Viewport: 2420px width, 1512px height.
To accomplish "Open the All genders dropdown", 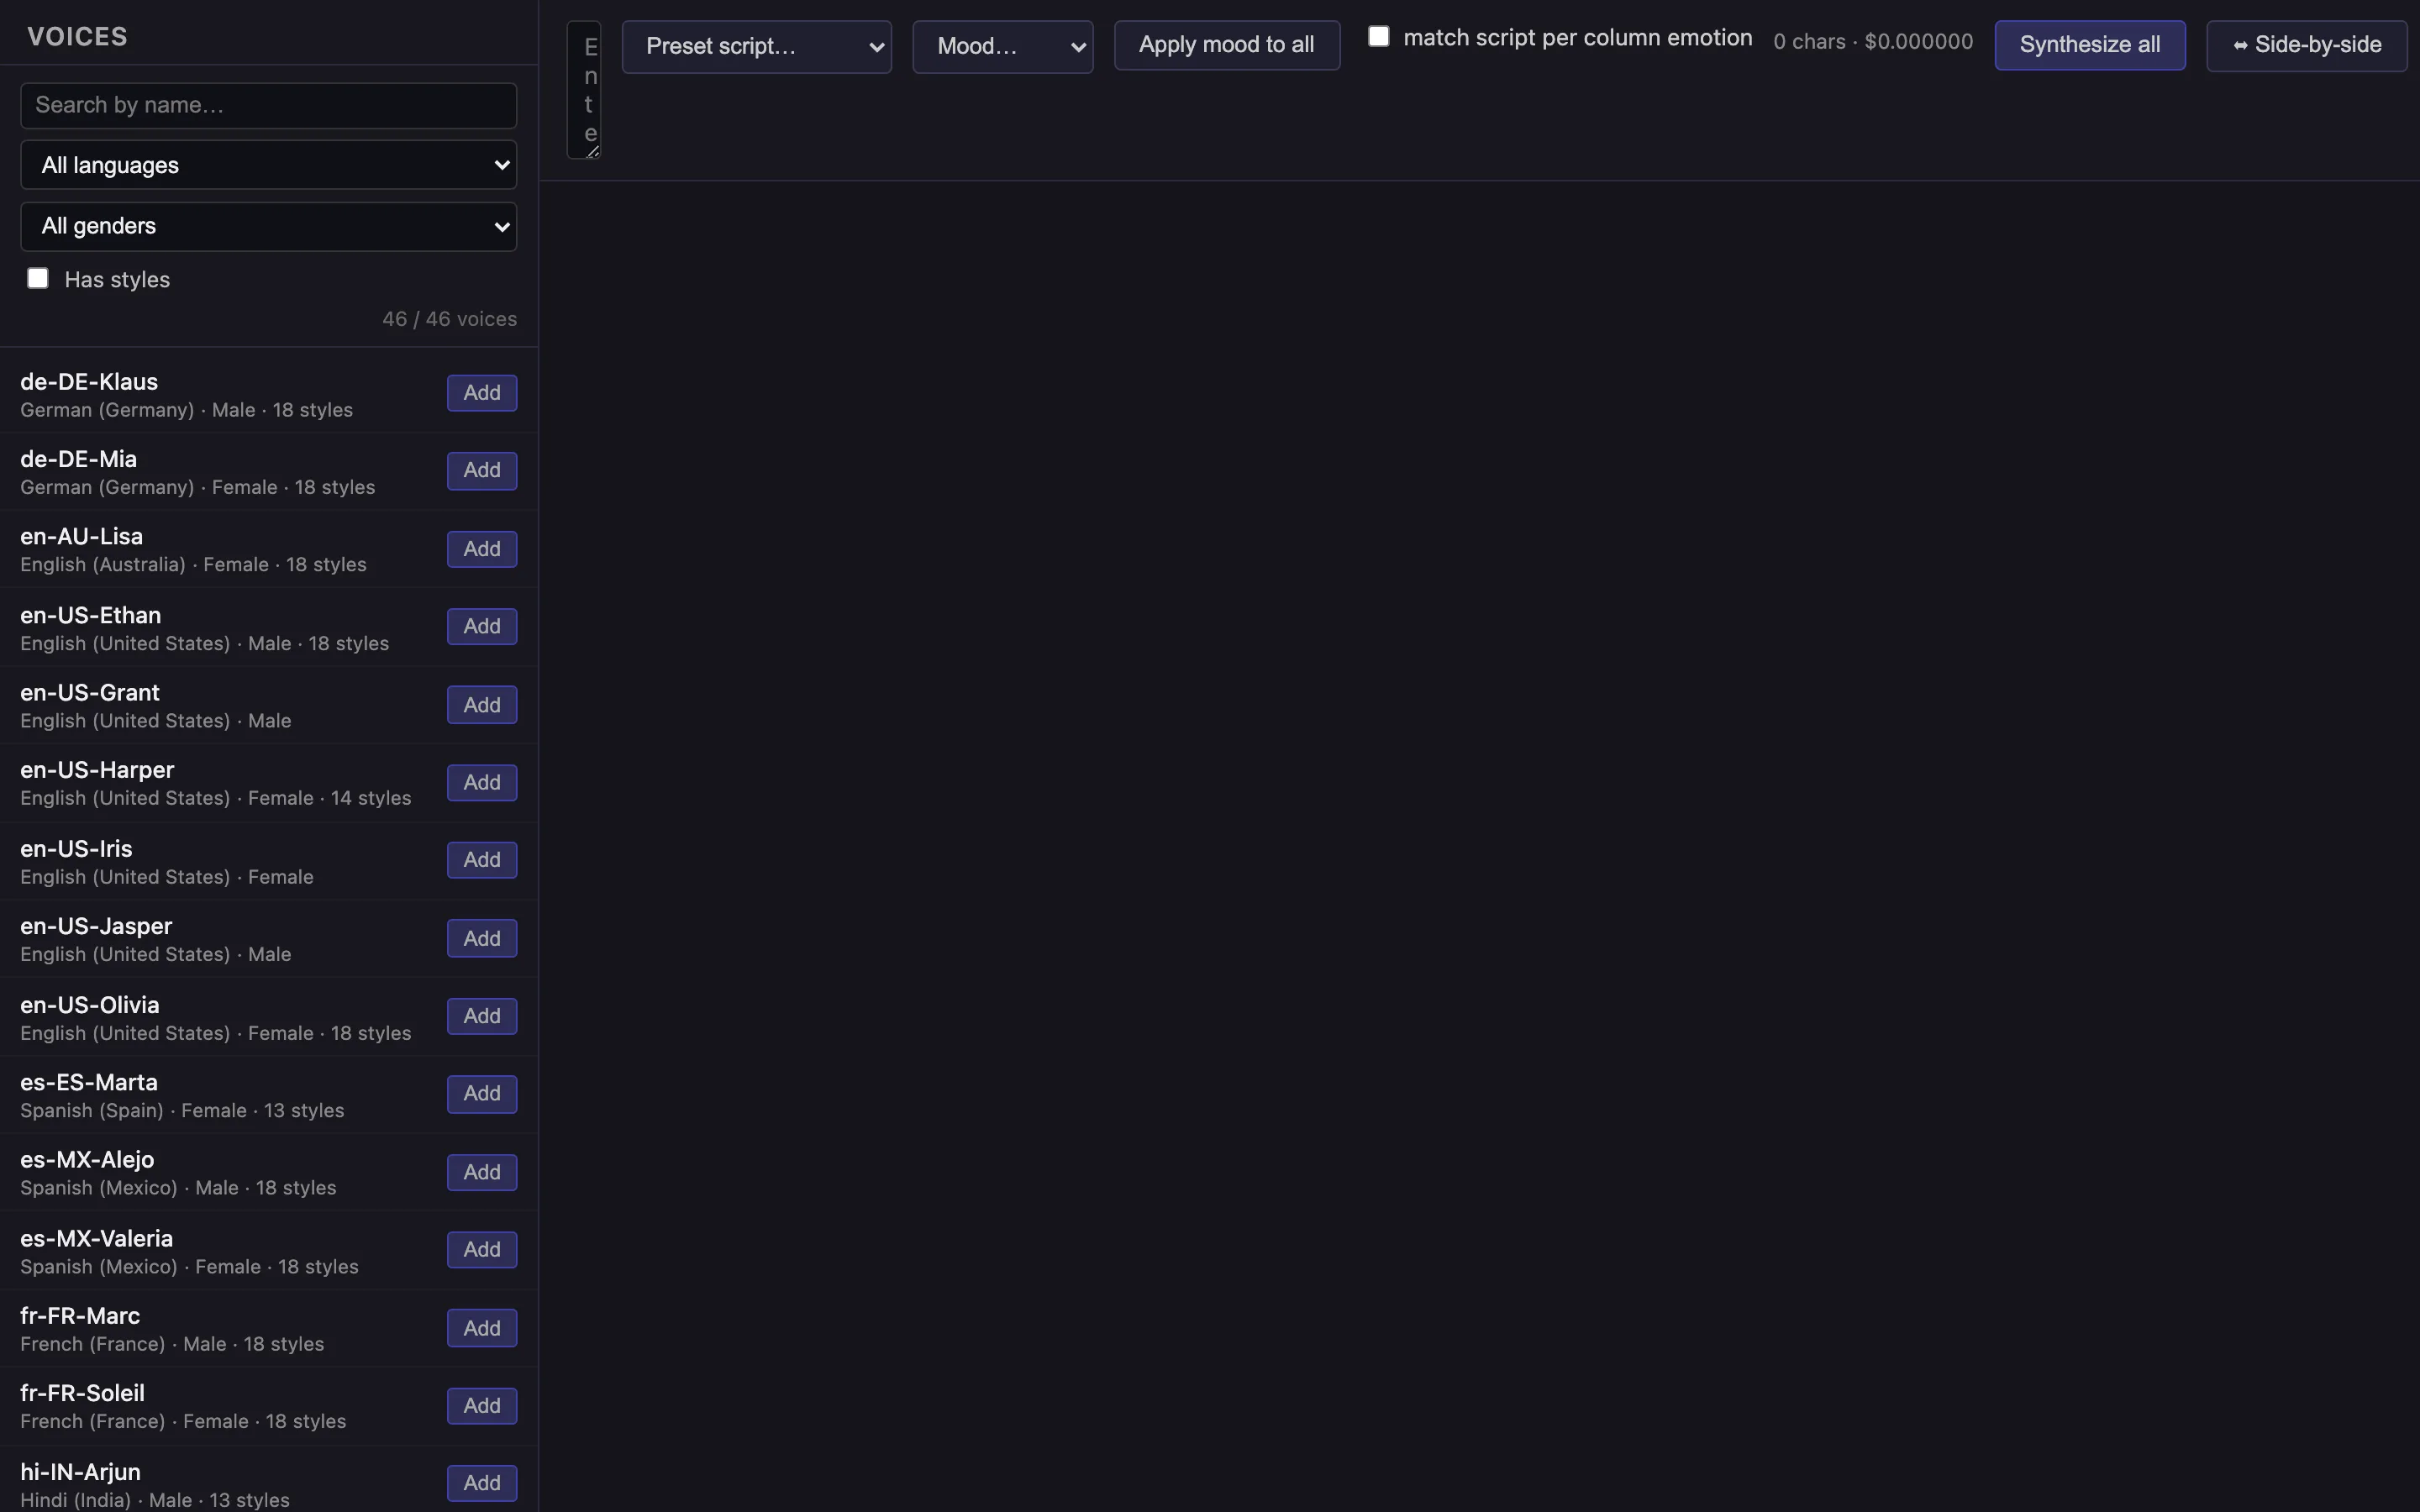I will click(268, 226).
